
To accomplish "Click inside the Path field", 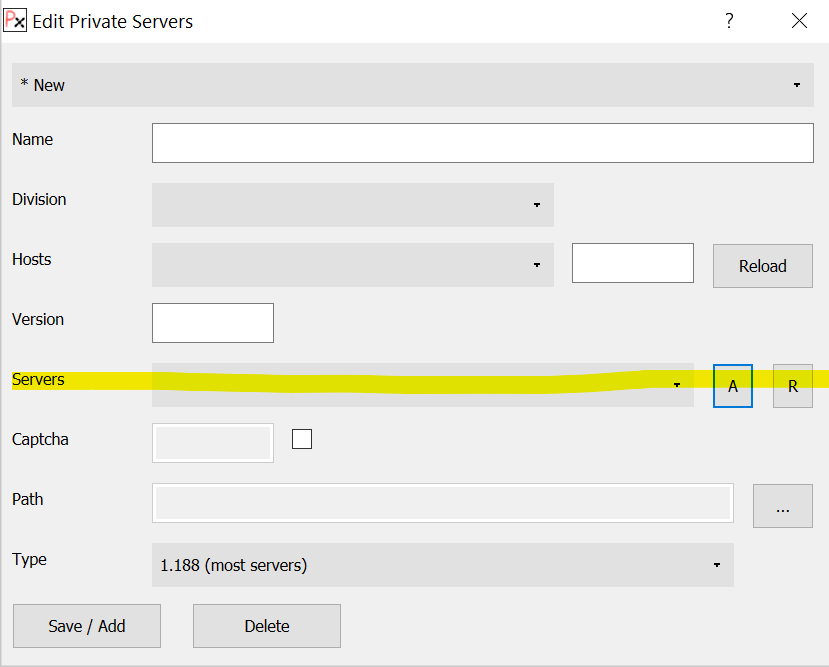I will click(442, 503).
